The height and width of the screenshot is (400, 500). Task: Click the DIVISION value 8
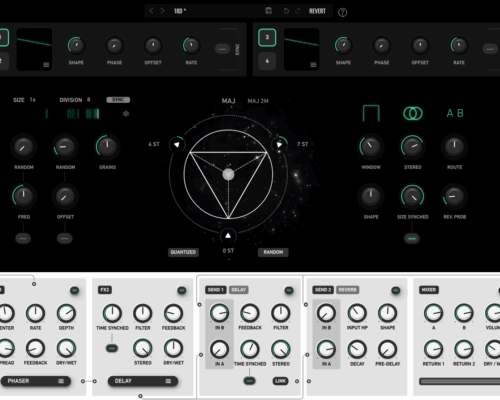(88, 100)
